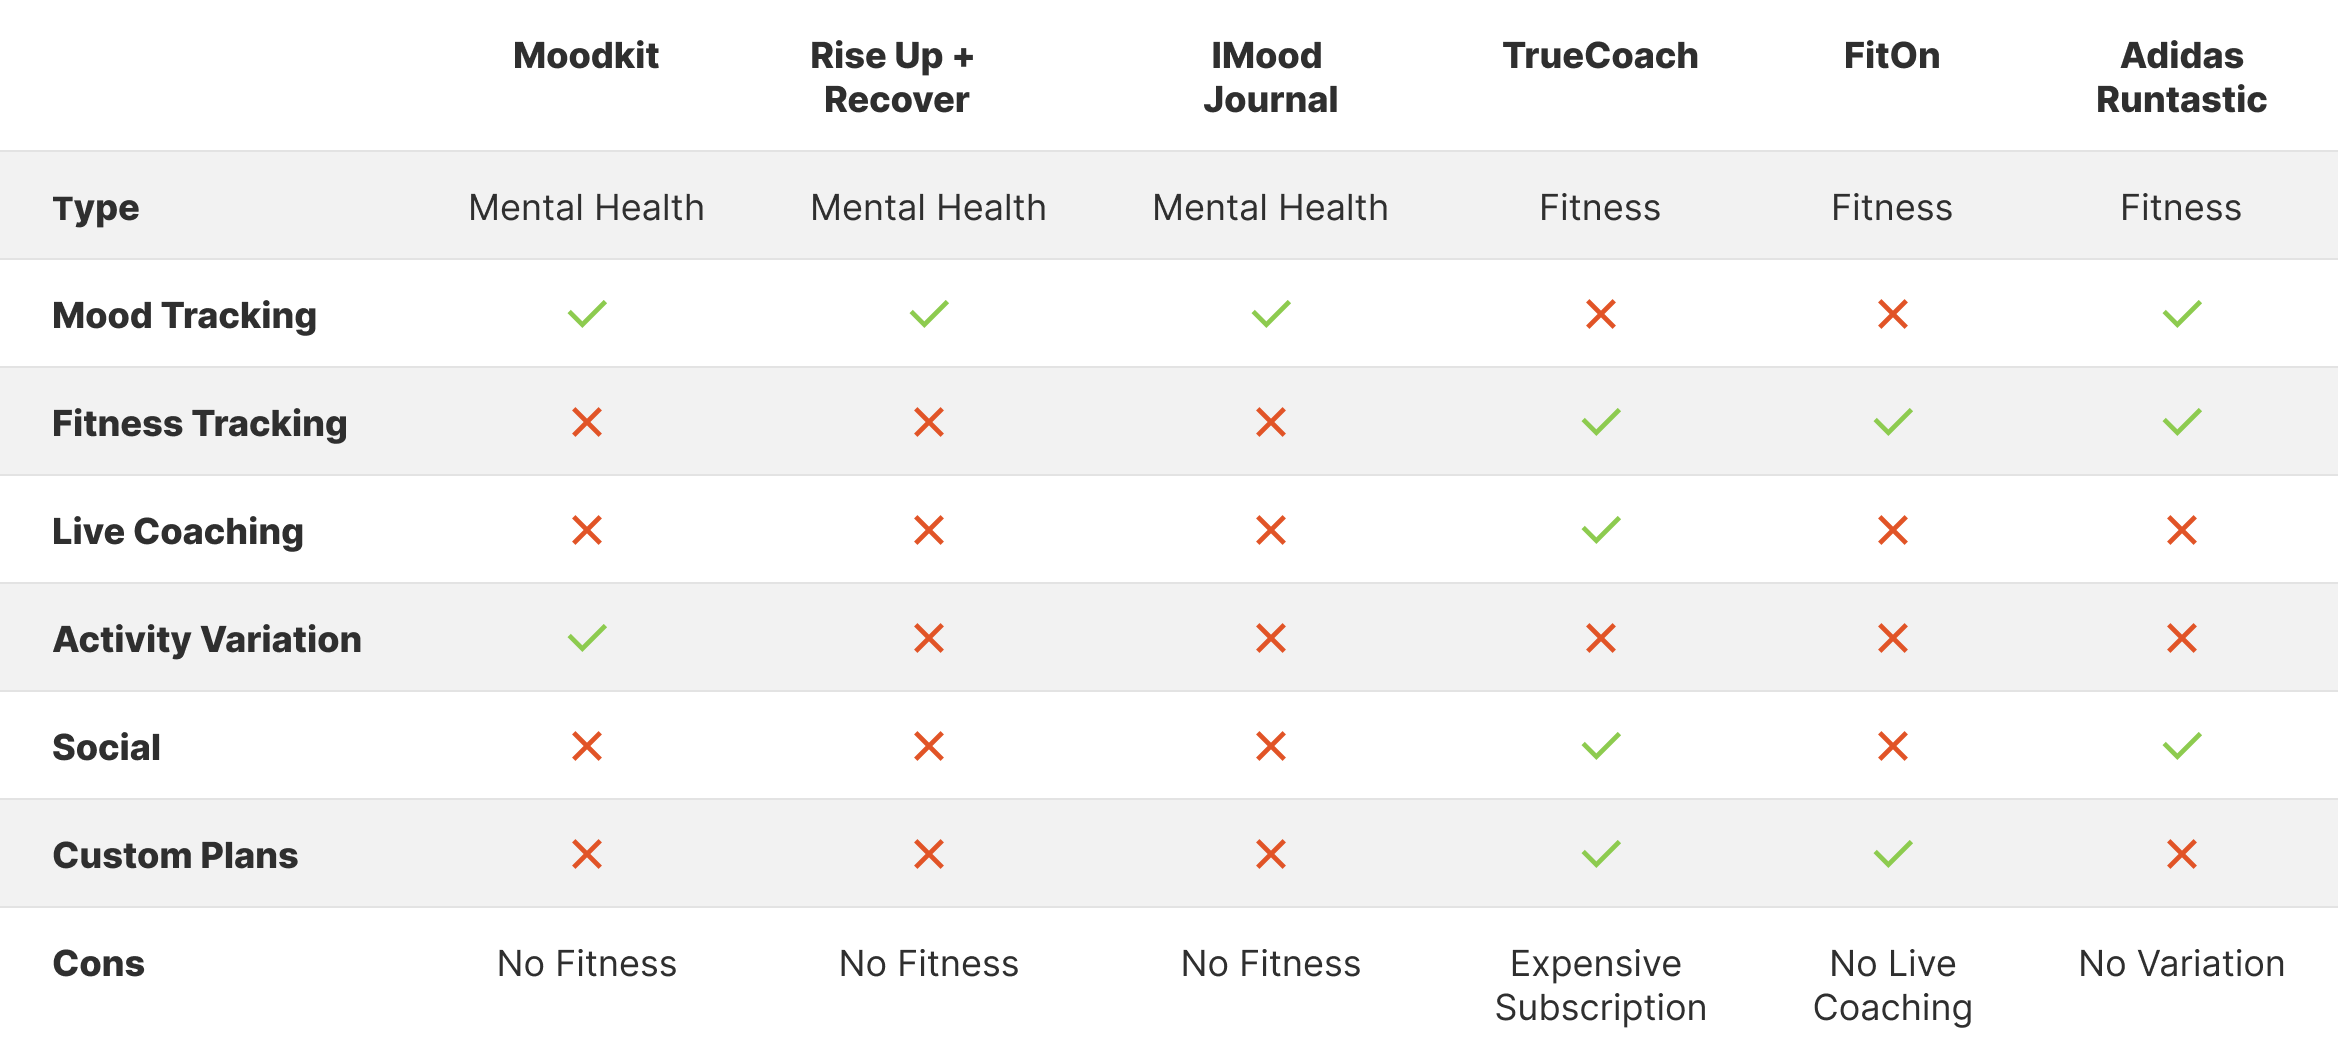The height and width of the screenshot is (1060, 2338).
Task: Click the Activity Variation row label
Action: tap(207, 639)
